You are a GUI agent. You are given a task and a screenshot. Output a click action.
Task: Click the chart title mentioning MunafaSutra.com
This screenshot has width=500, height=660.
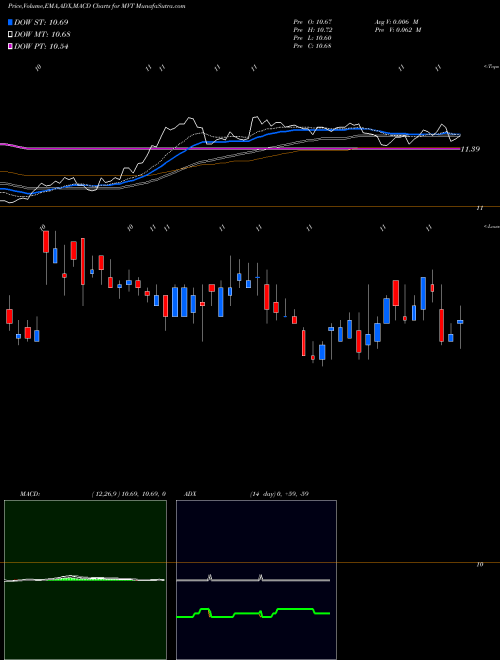pyautogui.click(x=97, y=6)
